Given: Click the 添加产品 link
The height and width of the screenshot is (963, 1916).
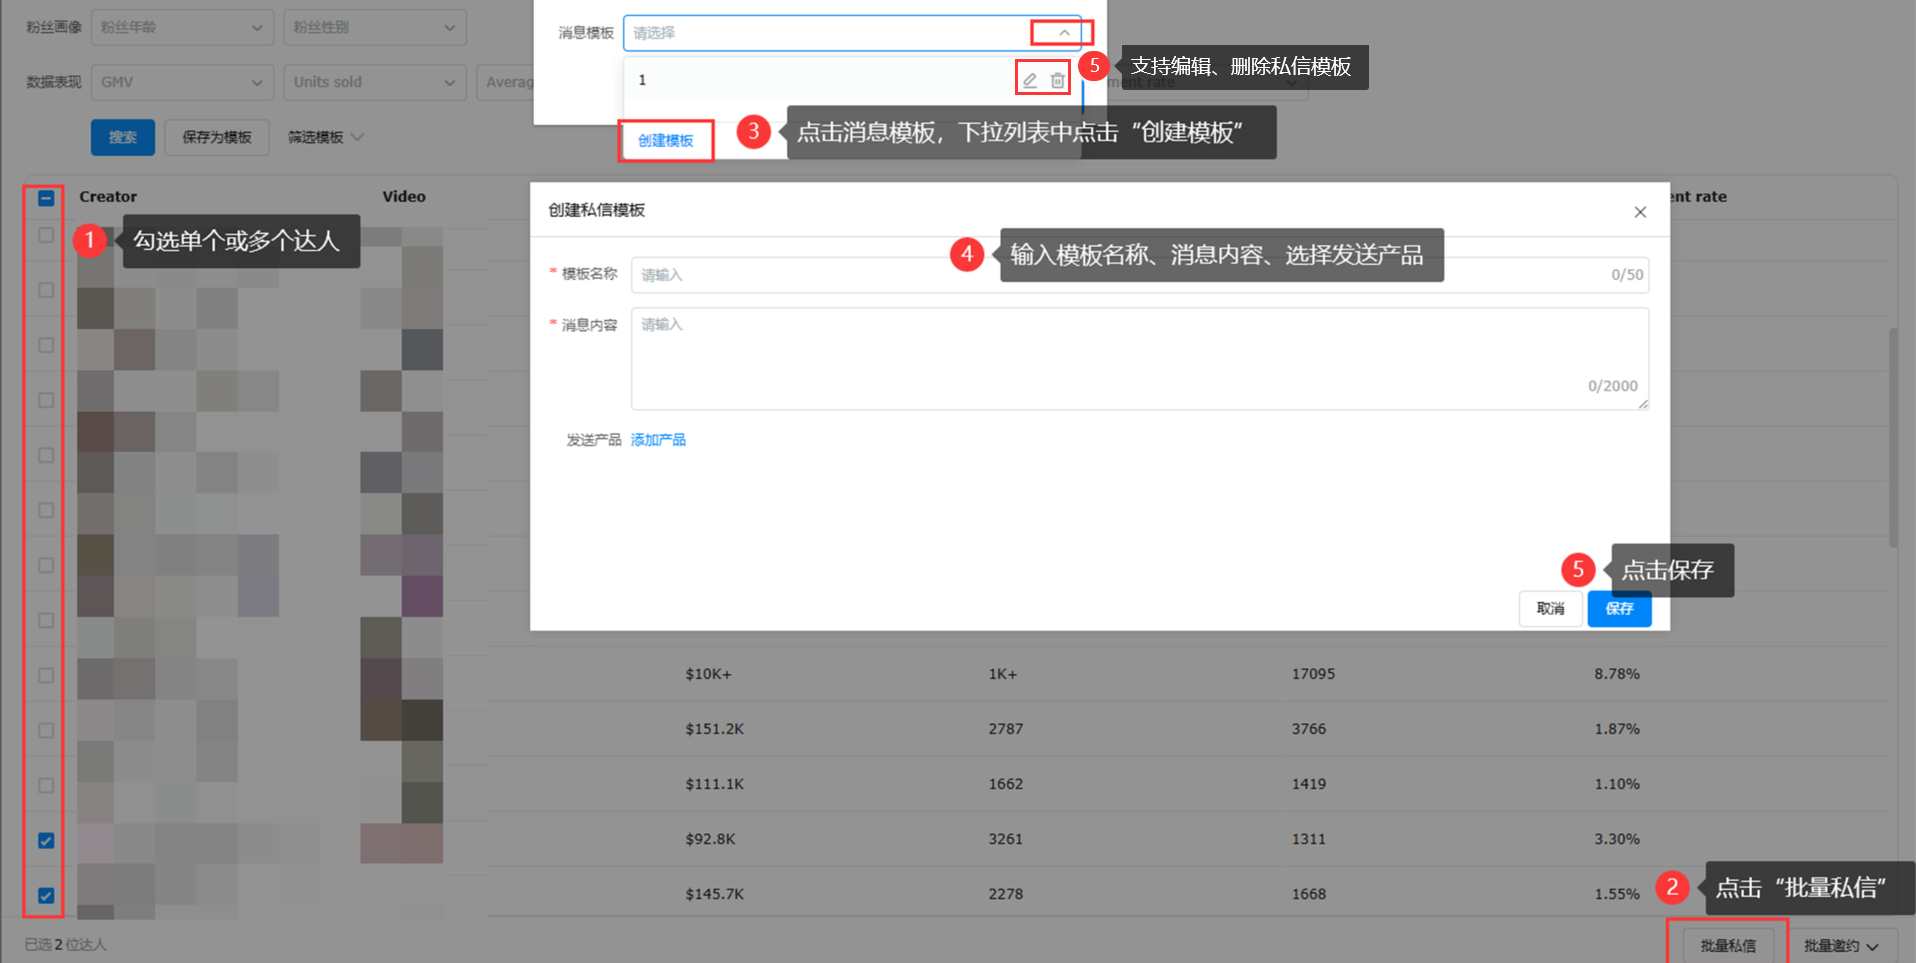Looking at the screenshot, I should (x=658, y=440).
